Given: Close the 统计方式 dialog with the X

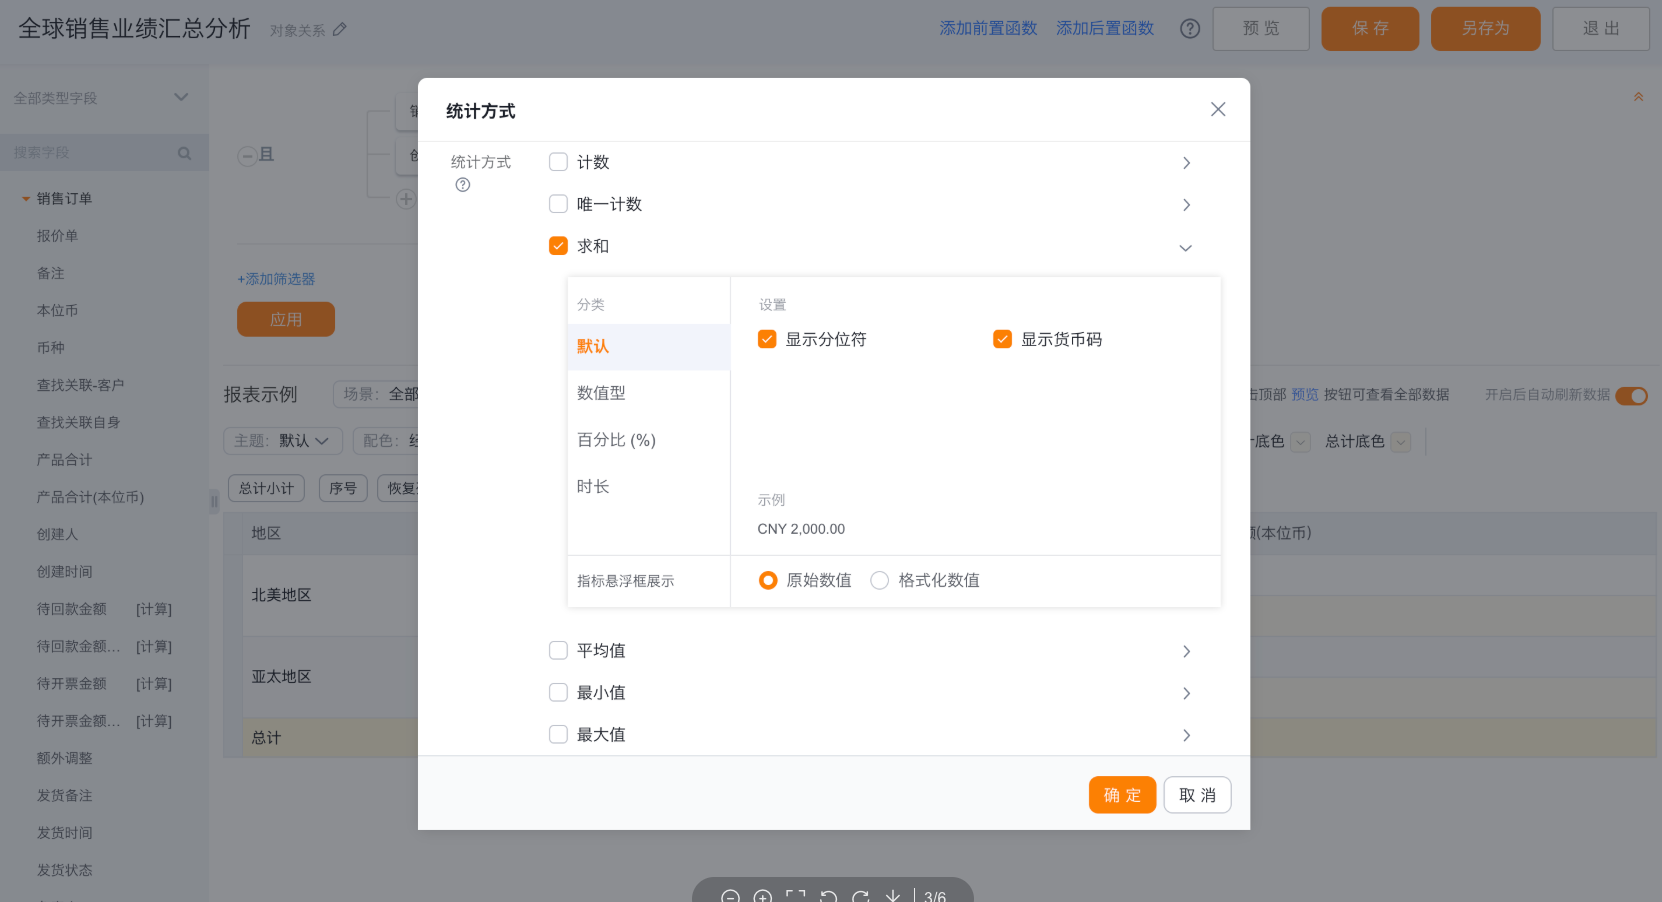Looking at the screenshot, I should [x=1217, y=109].
